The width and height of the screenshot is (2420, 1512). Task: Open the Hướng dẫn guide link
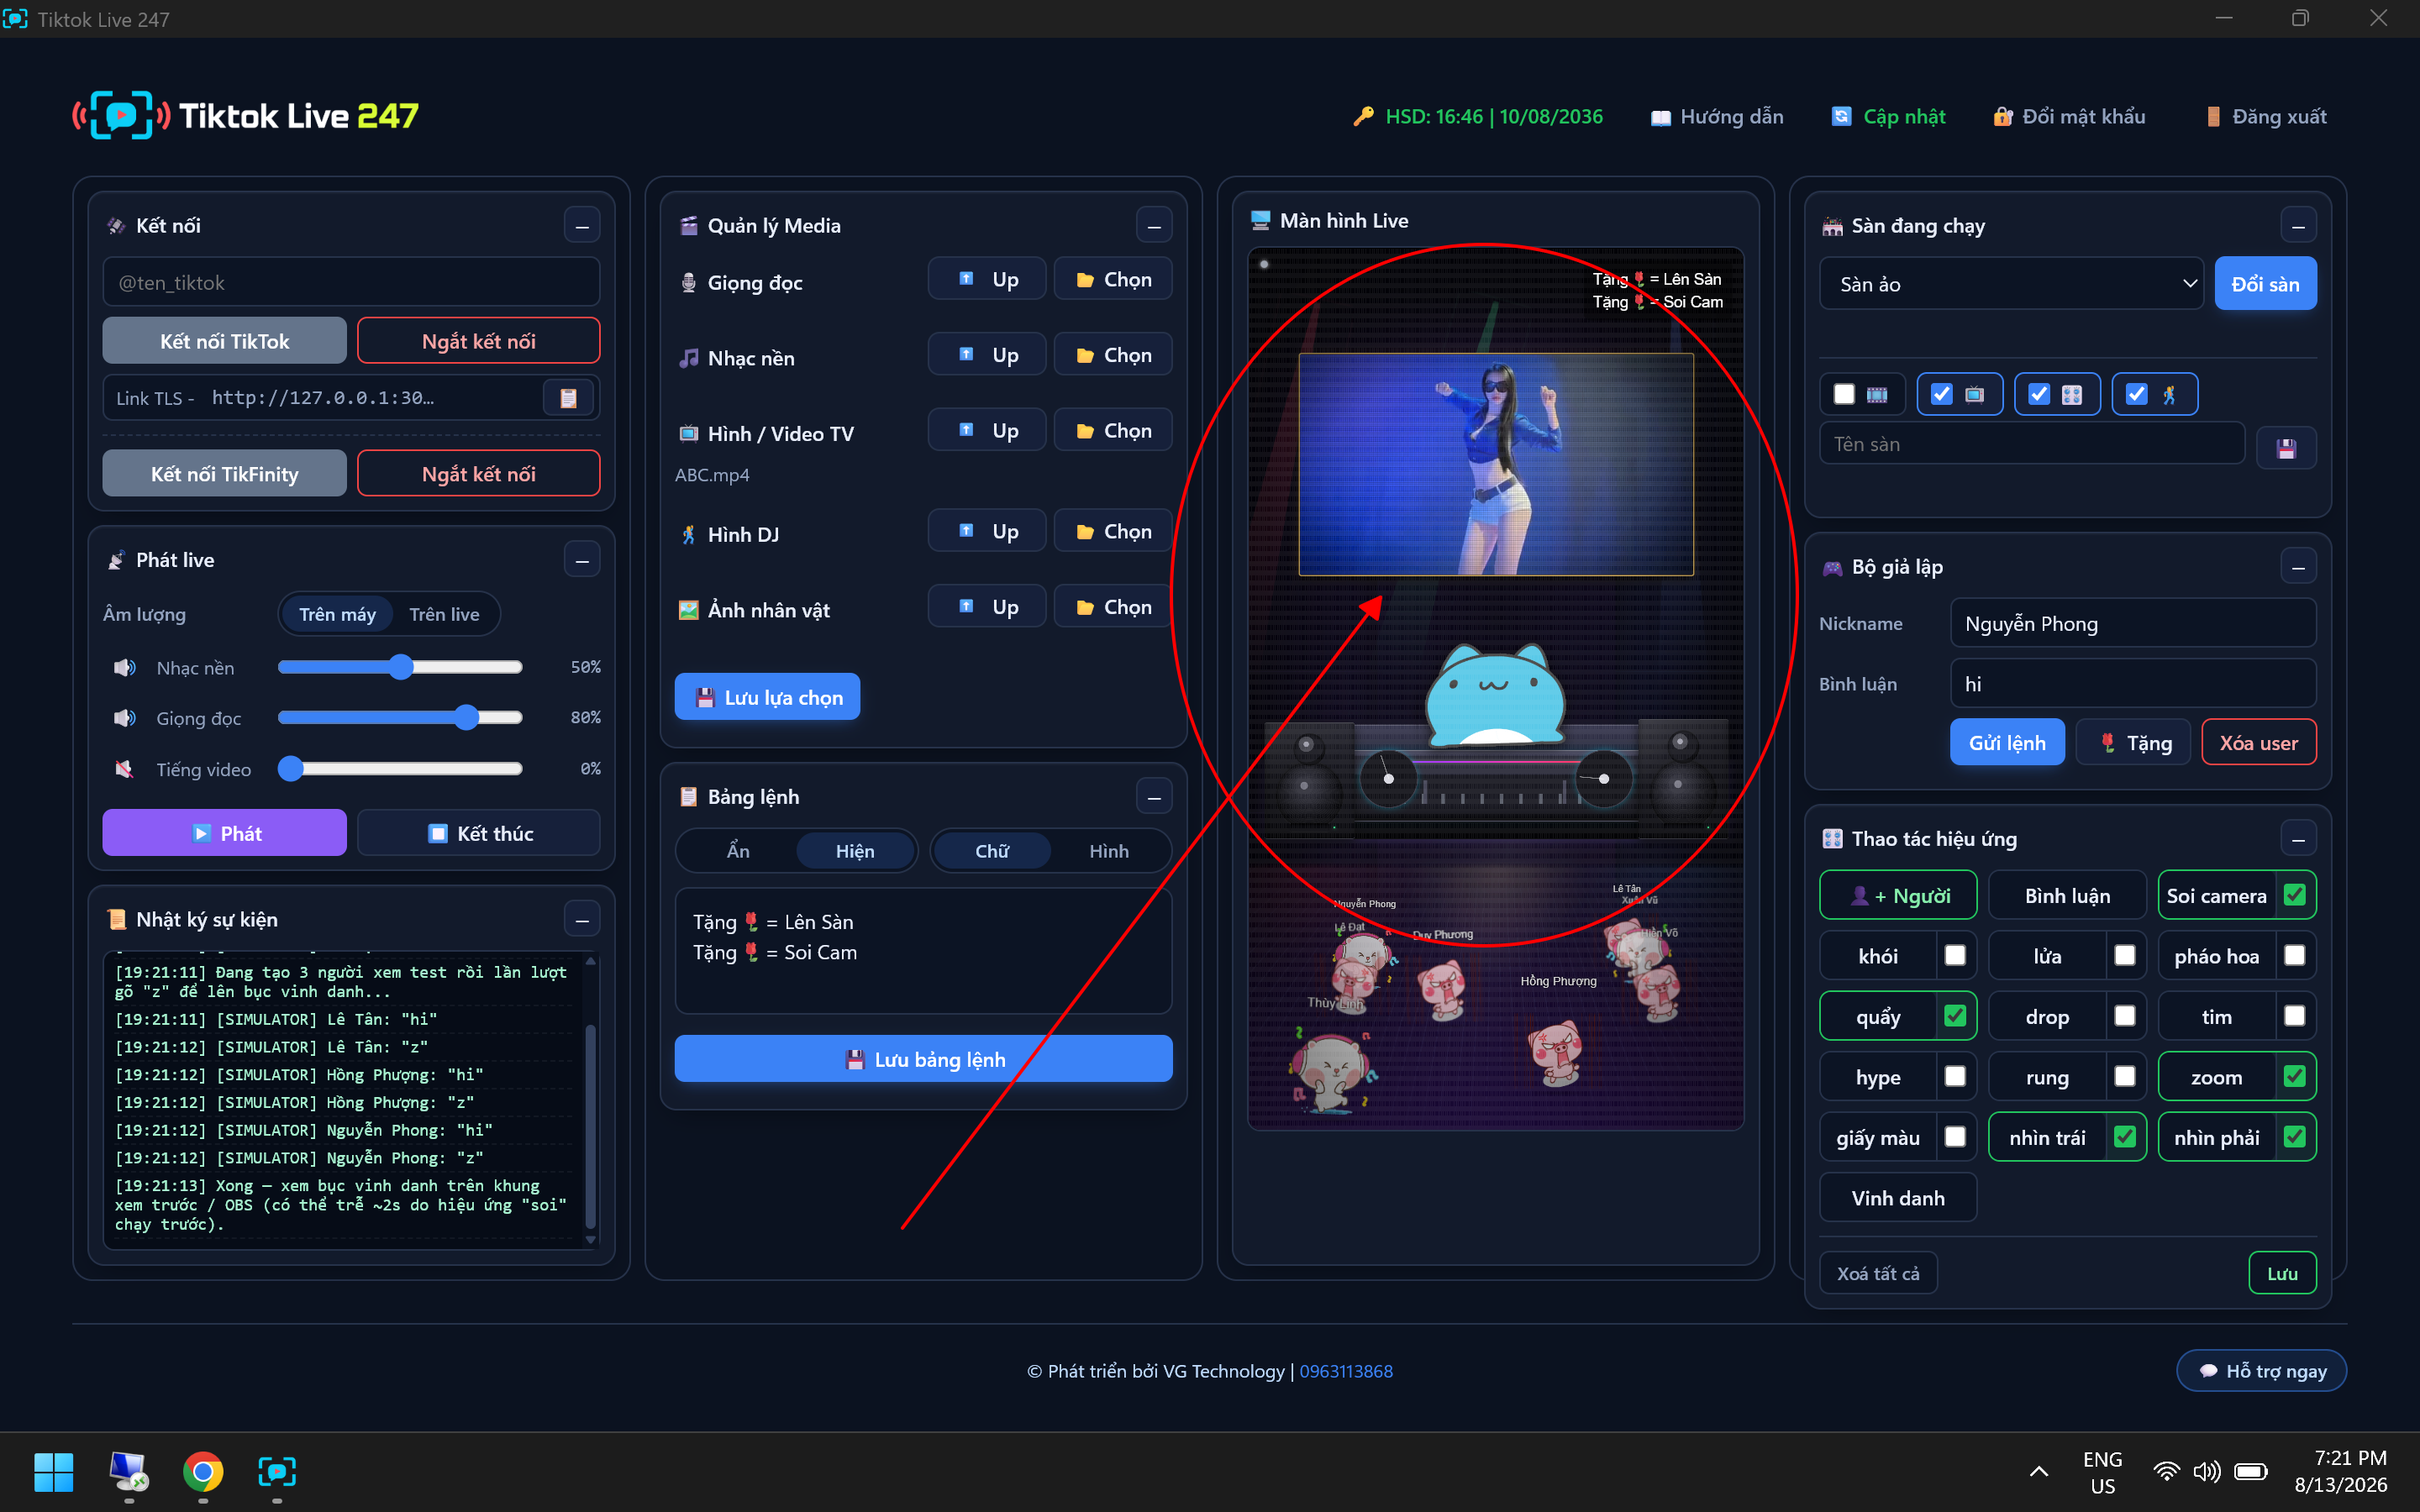pyautogui.click(x=1717, y=117)
